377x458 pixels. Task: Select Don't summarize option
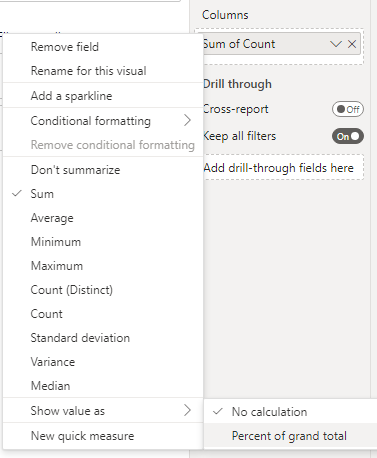click(103, 170)
